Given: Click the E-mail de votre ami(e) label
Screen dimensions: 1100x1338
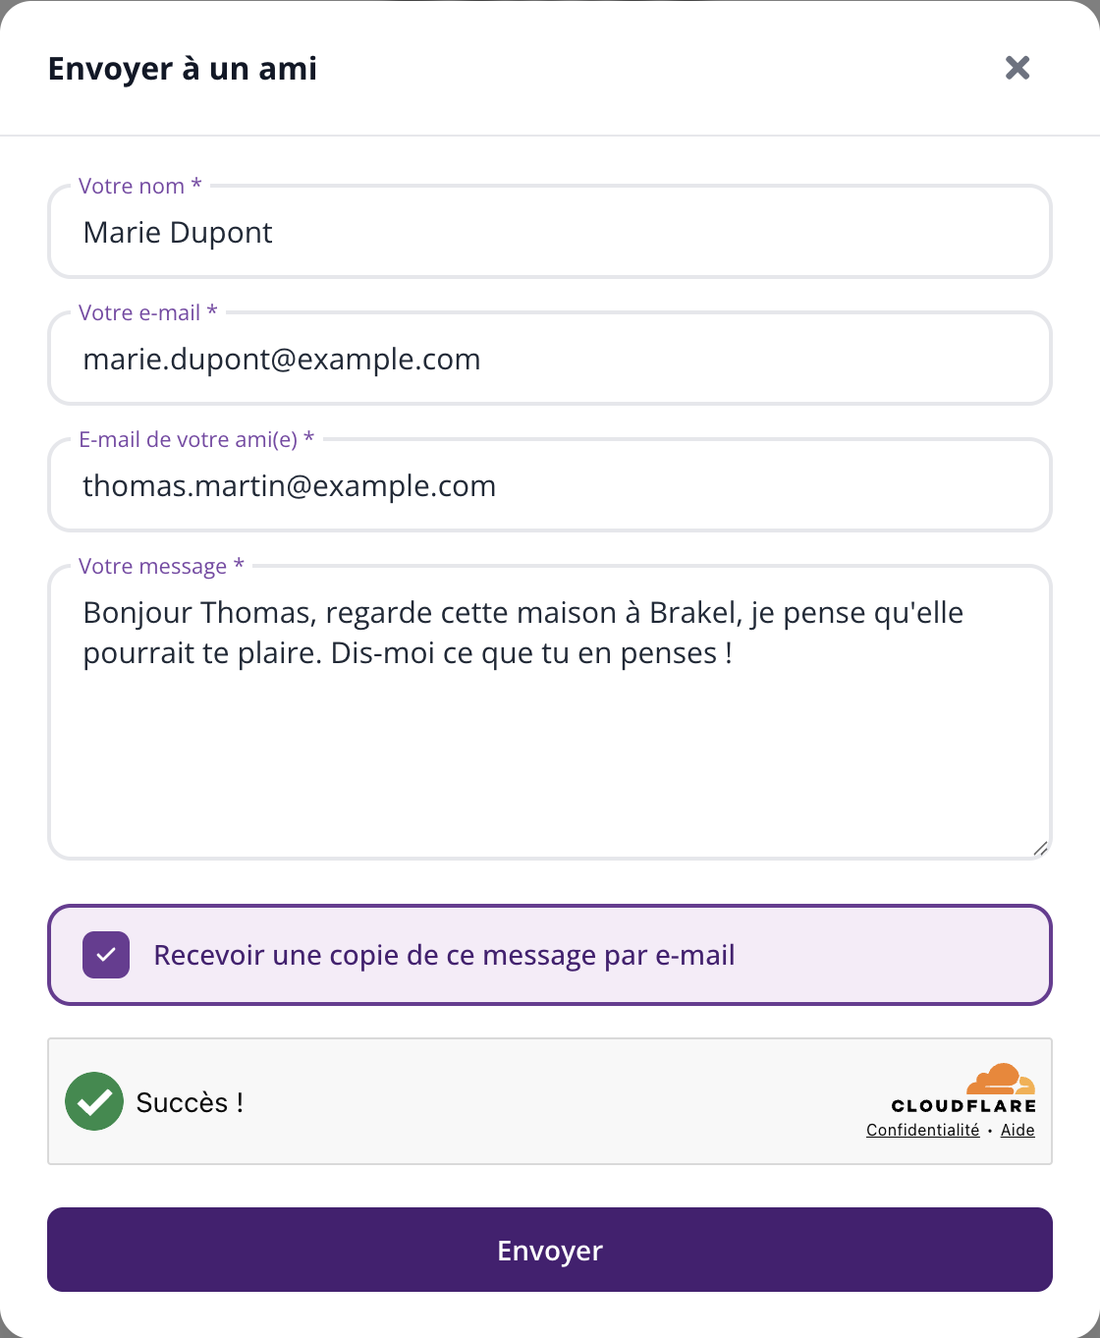Looking at the screenshot, I should click(x=197, y=439).
